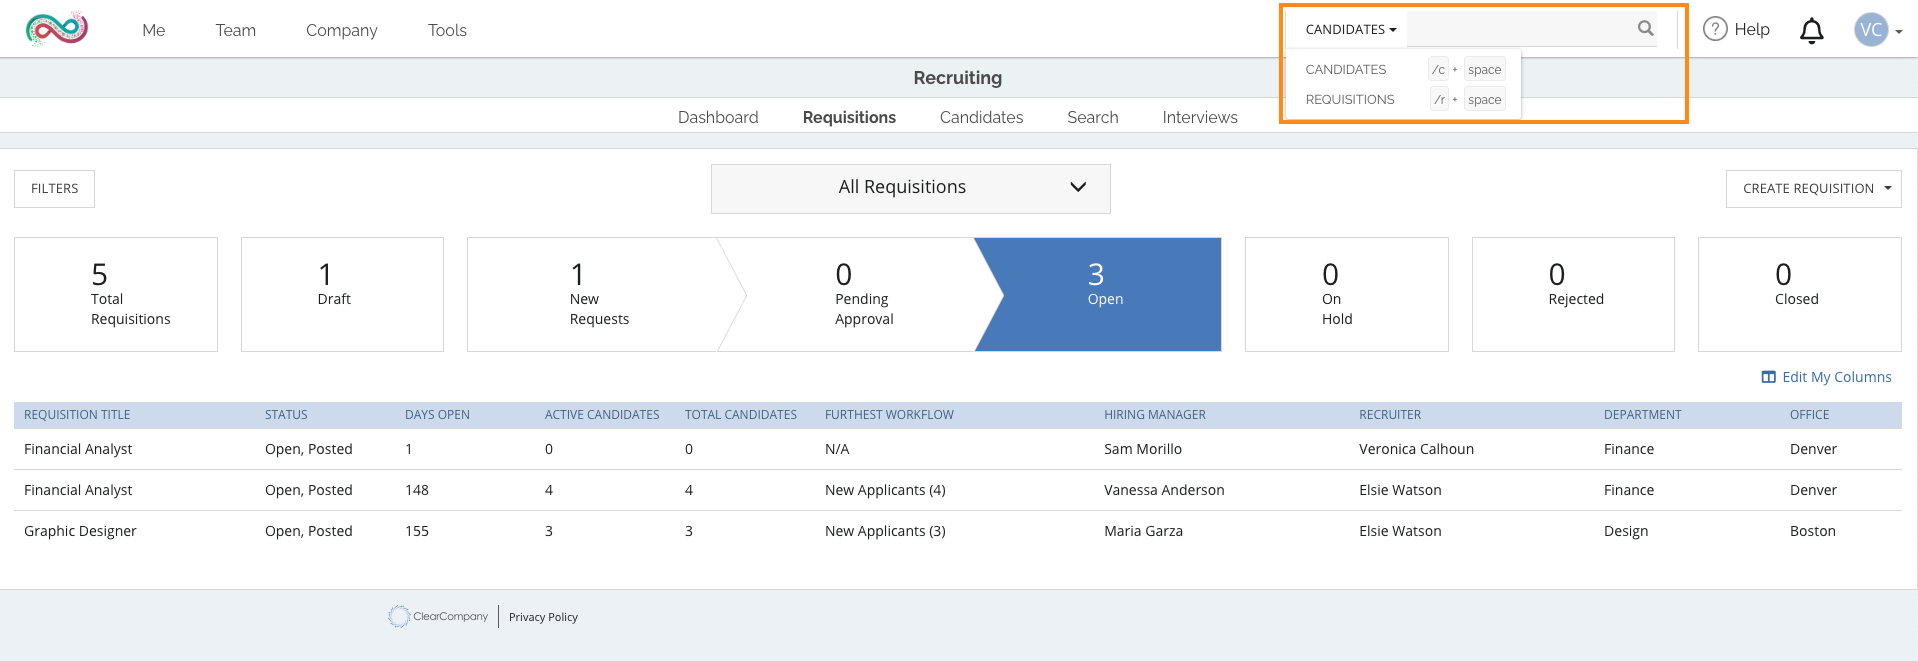
Task: Open Financial Analyst requisition, 148 days open
Action: [78, 490]
